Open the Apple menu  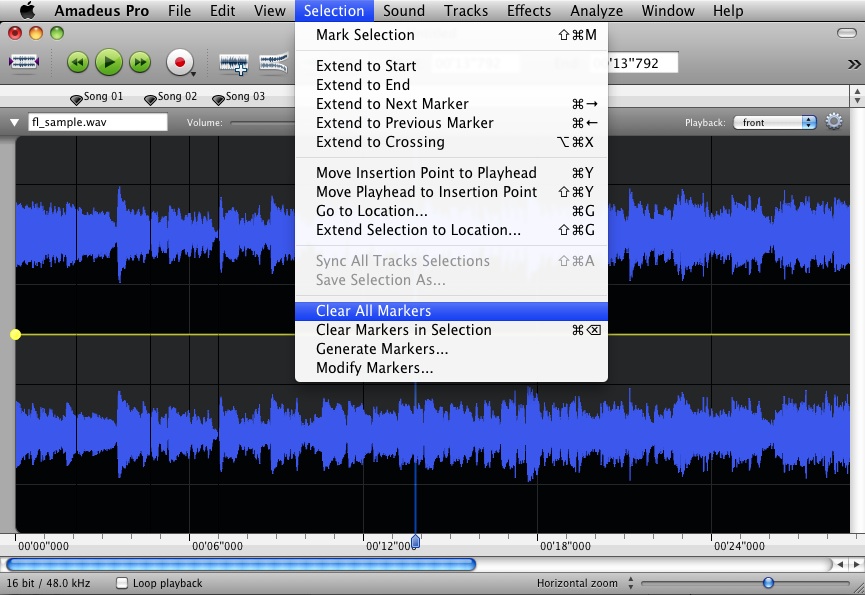26,10
